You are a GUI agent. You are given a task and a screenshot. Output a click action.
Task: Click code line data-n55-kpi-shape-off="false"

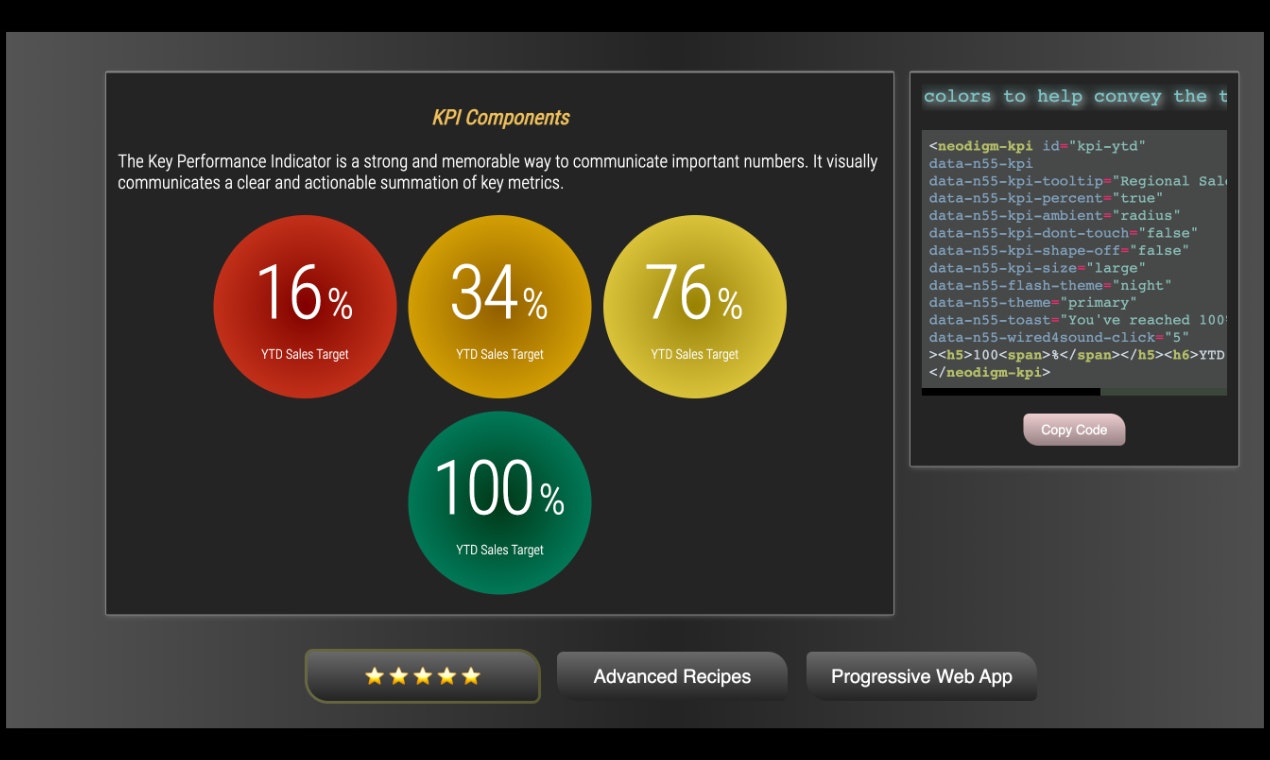[1059, 251]
